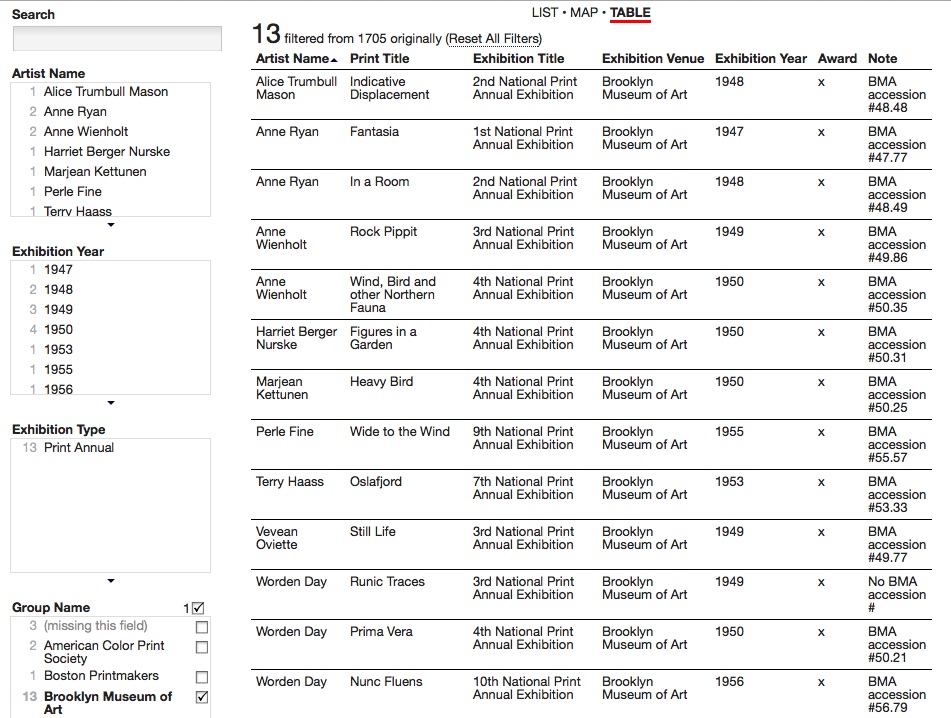Click Wide to the Wind title cell
This screenshot has width=951, height=718.
(400, 432)
